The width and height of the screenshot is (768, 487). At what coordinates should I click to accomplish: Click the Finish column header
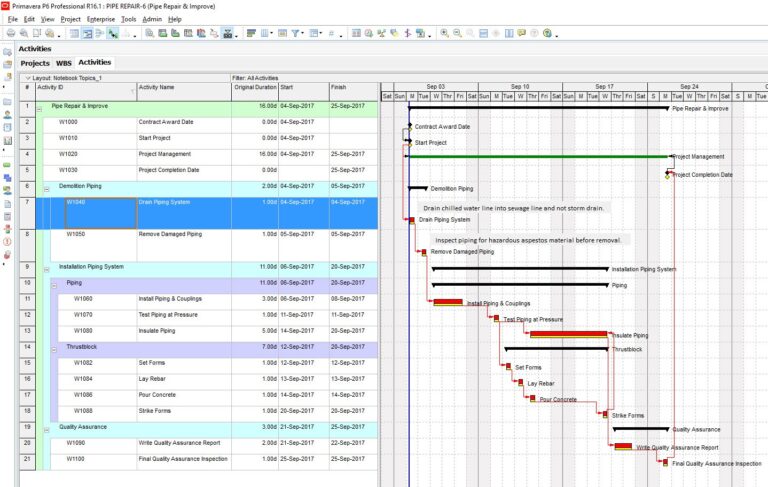[354, 91]
